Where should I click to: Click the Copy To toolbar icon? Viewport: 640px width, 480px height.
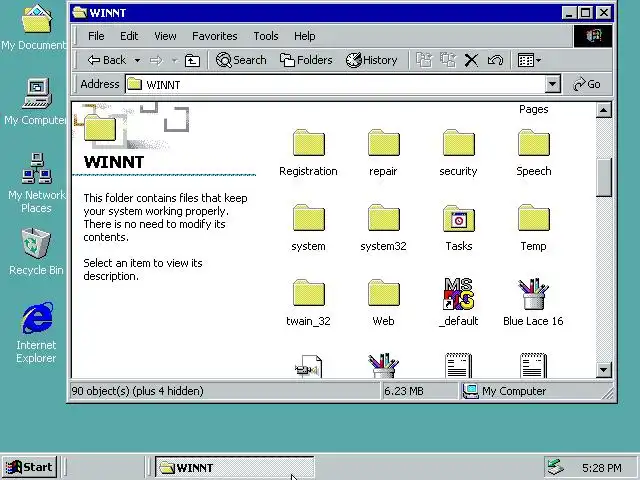448,60
